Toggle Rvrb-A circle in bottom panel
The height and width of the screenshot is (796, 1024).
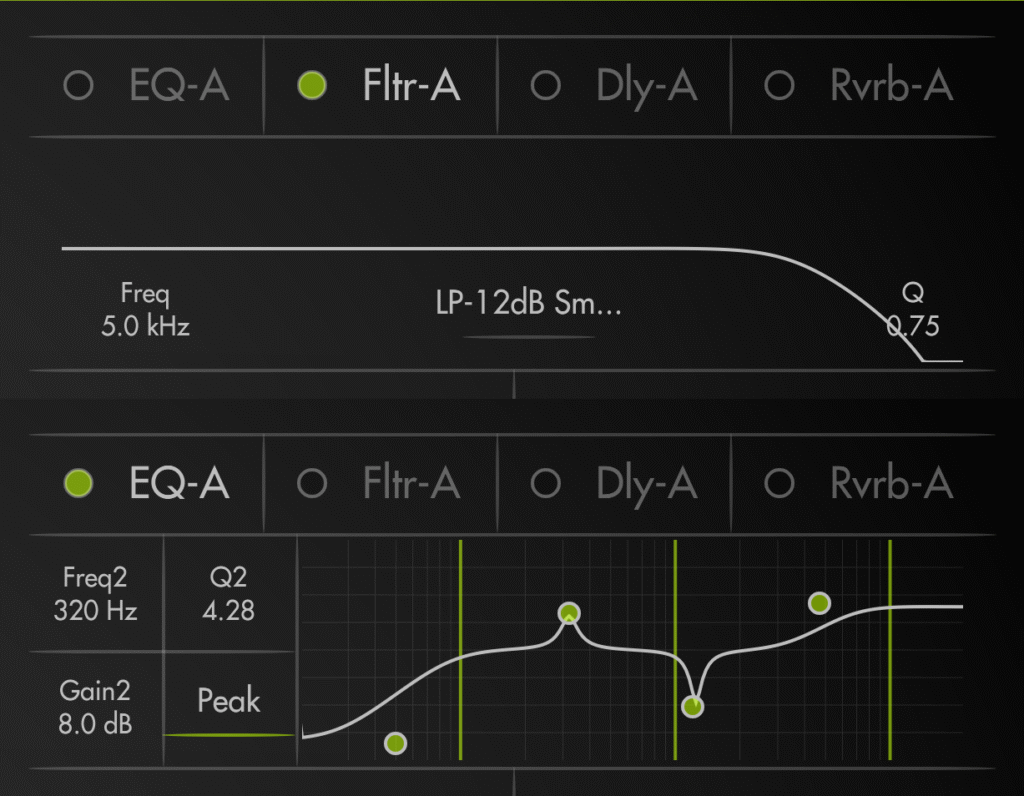(779, 484)
